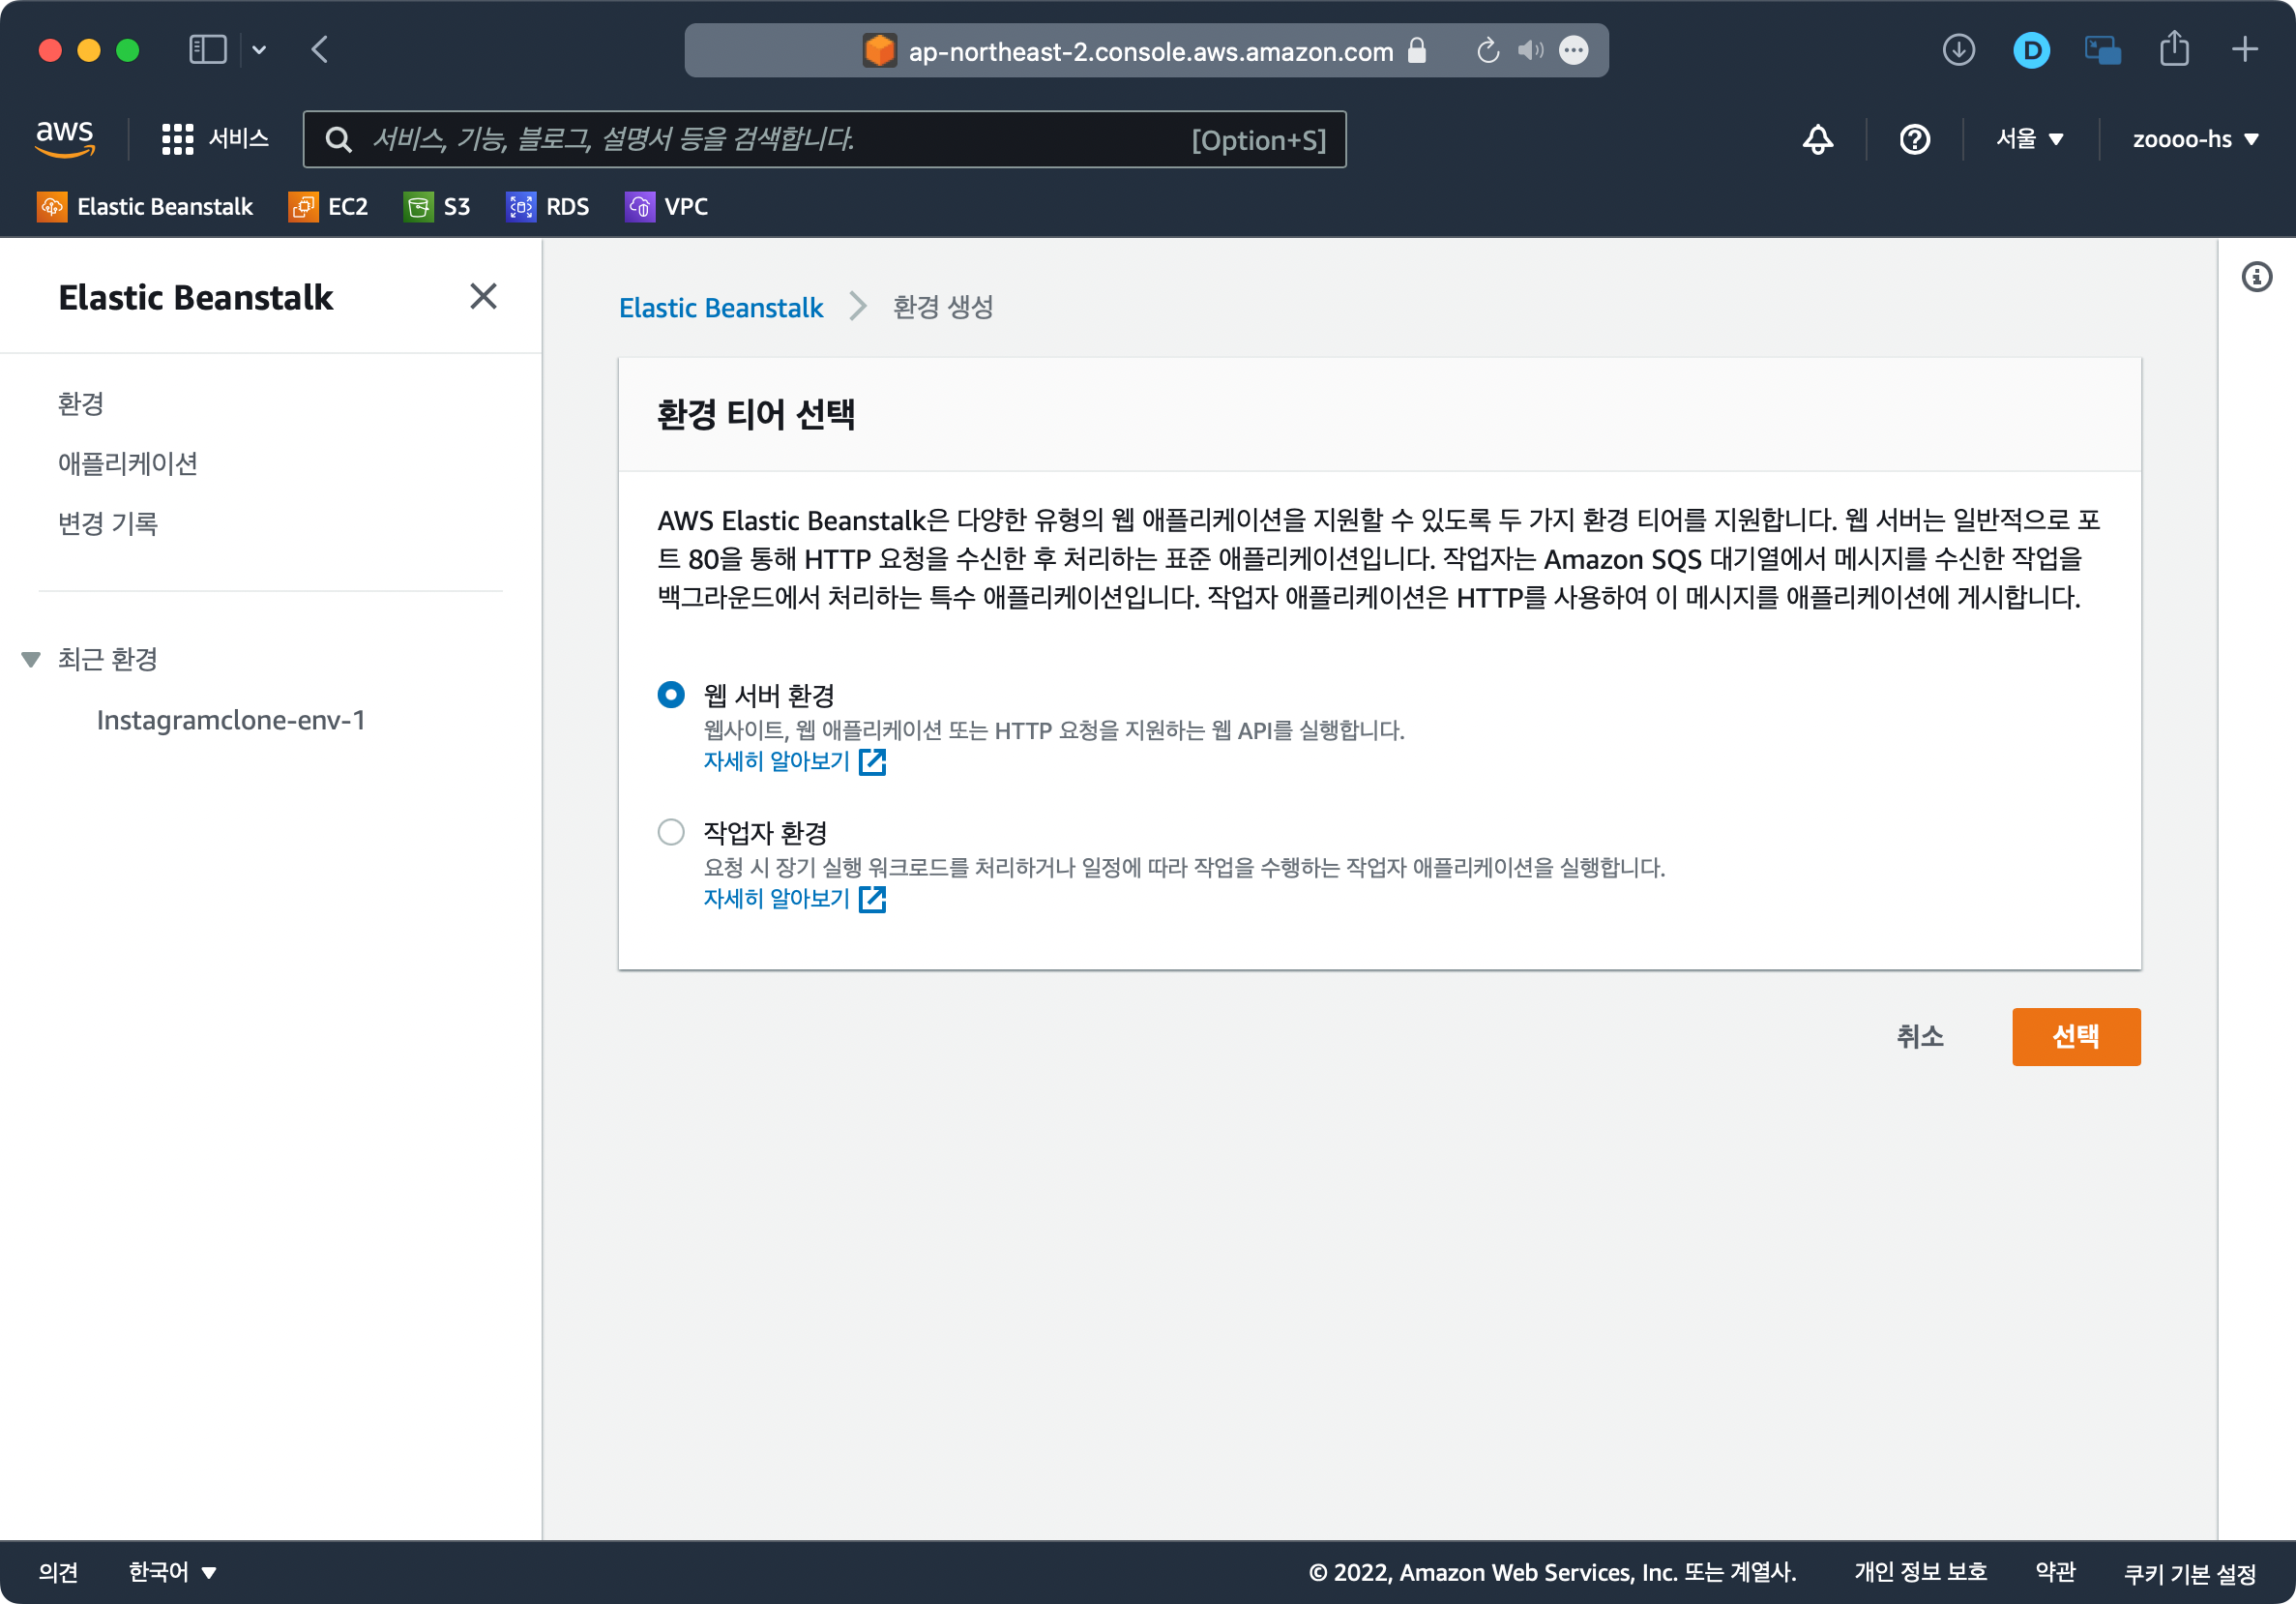Click the Safari address bar URL

coord(1150,51)
